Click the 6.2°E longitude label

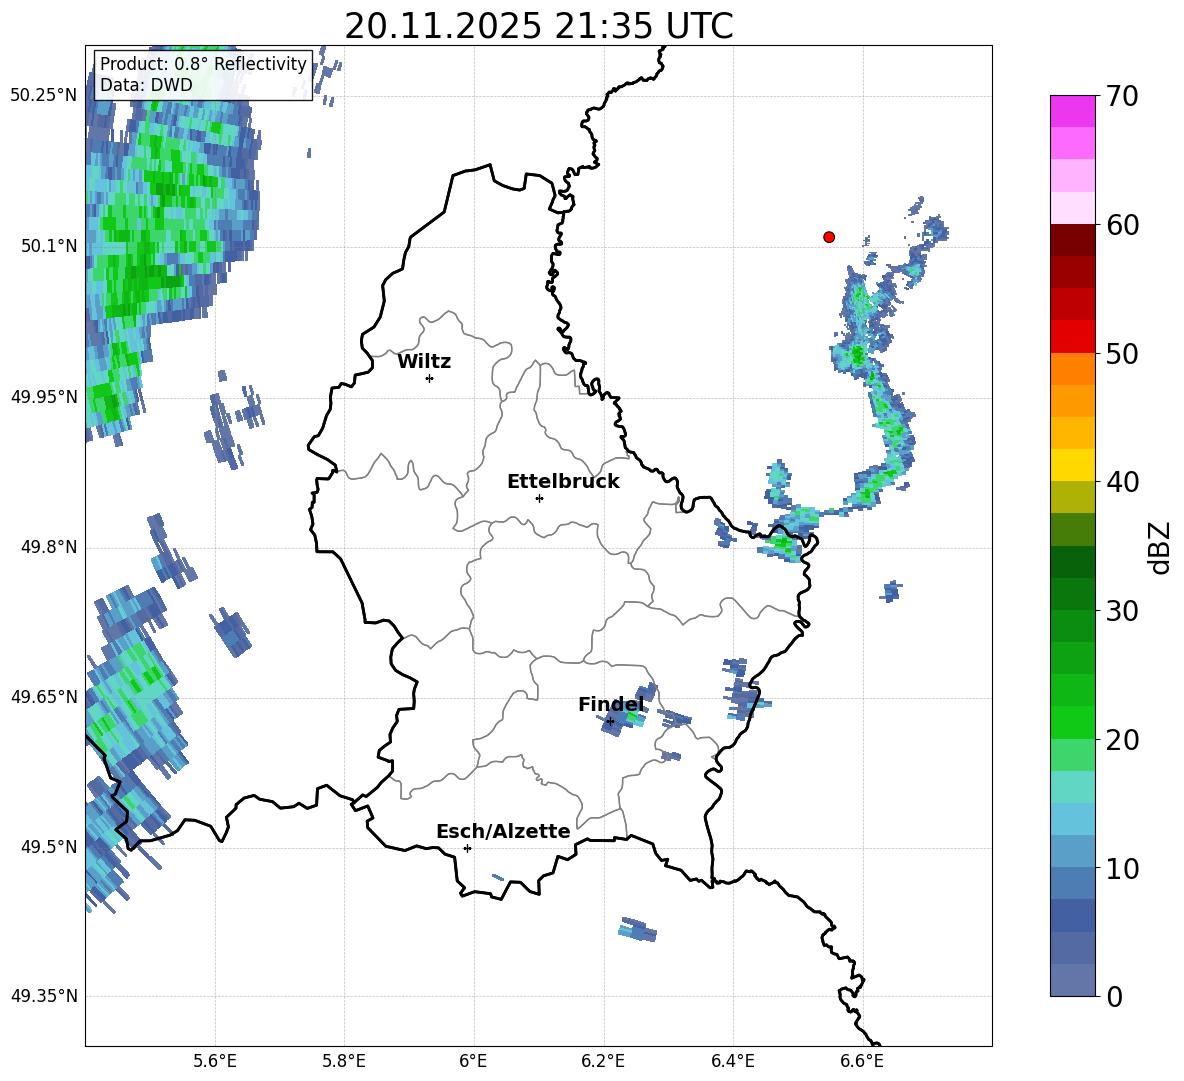[603, 1061]
